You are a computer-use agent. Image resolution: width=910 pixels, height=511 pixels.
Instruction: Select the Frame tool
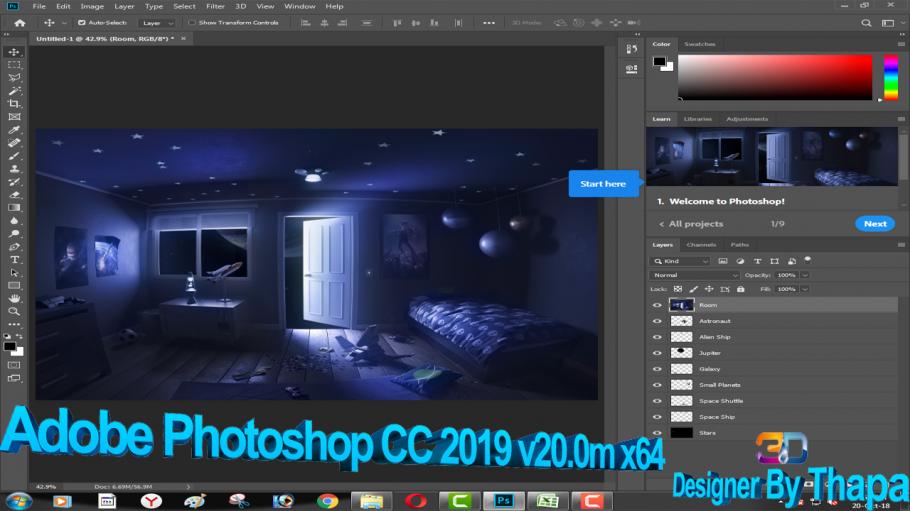(14, 117)
